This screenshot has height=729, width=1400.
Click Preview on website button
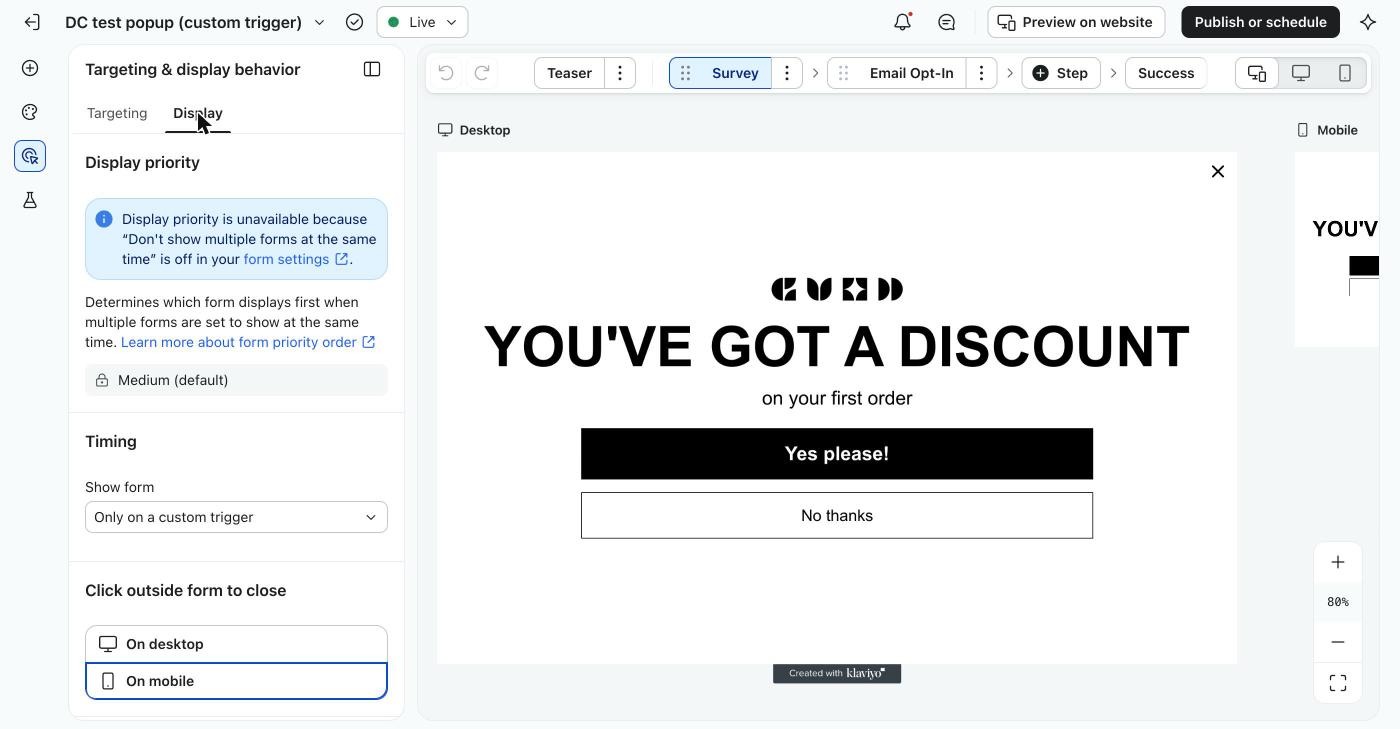point(1076,22)
